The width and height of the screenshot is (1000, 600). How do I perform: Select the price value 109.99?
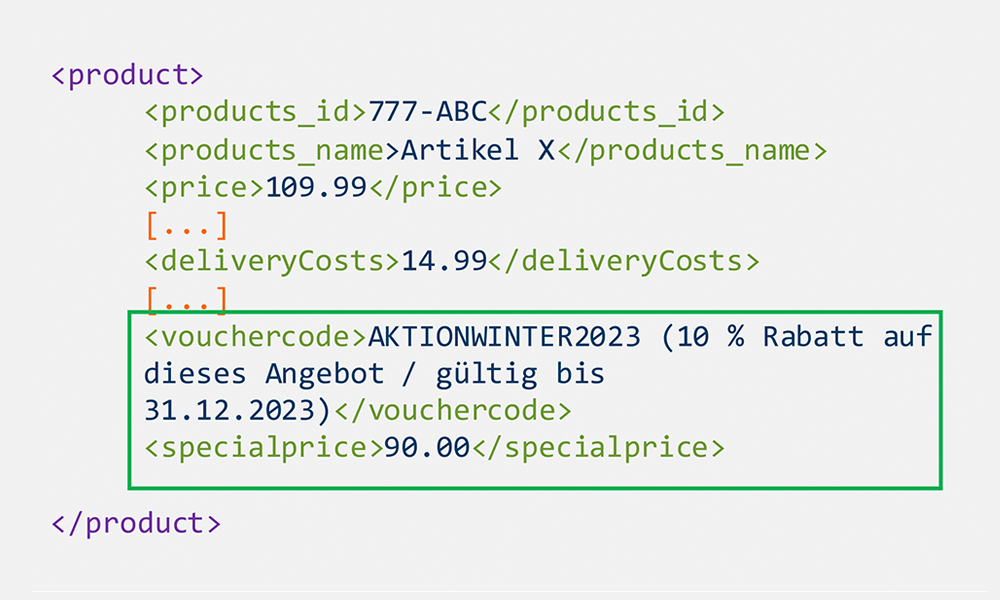pos(316,187)
